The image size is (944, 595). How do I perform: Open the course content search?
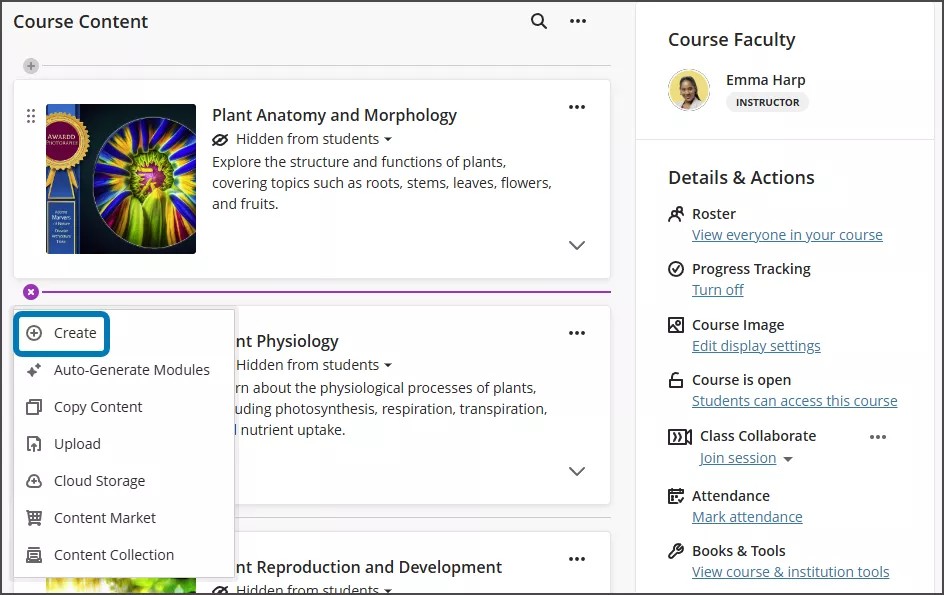click(x=538, y=20)
